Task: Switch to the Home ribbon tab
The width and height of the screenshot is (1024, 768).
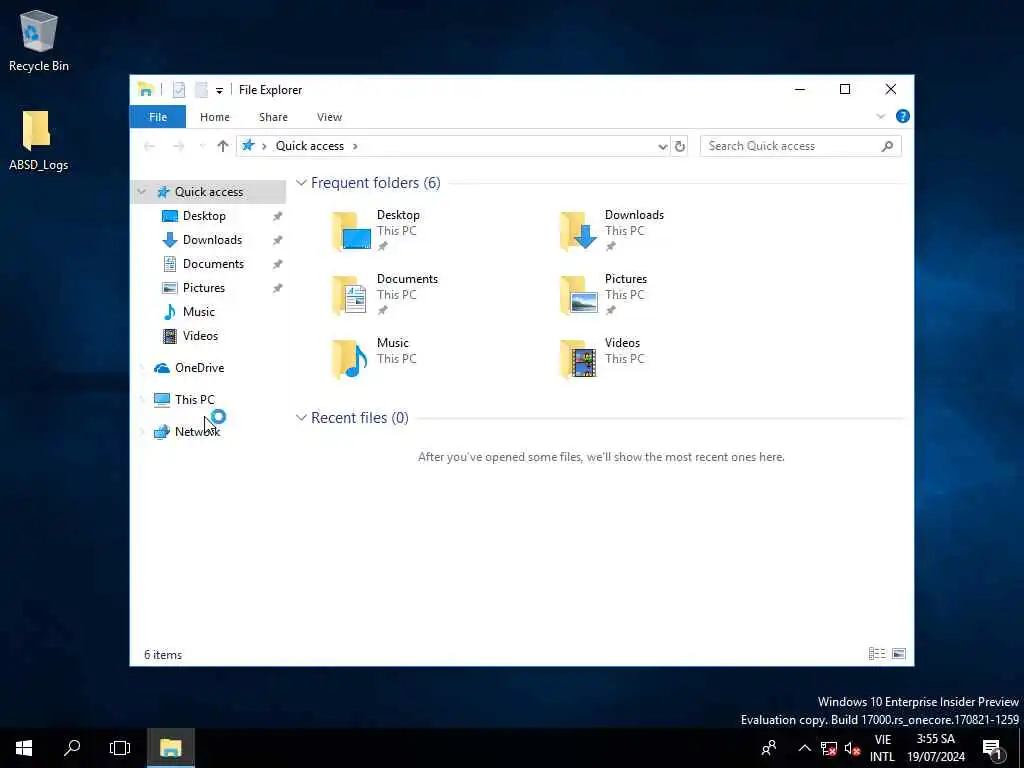Action: tap(215, 117)
